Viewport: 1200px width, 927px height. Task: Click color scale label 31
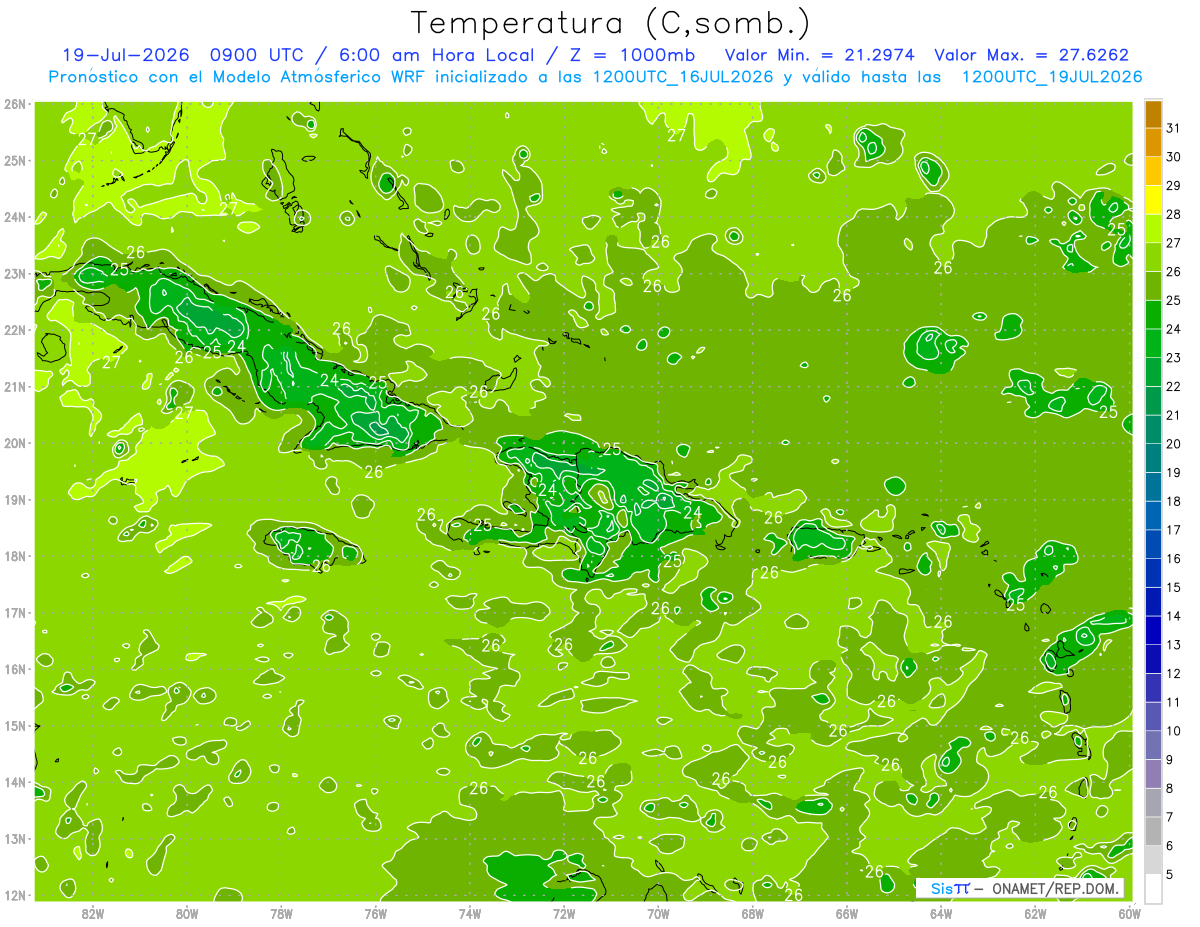pos(1174,128)
